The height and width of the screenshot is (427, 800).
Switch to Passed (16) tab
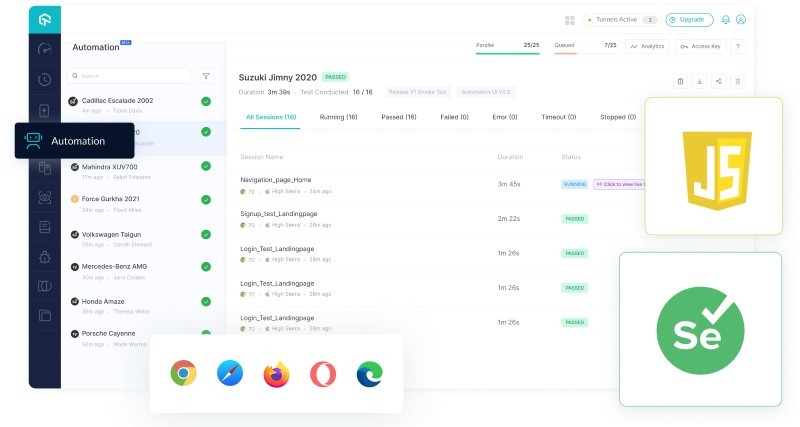coord(399,117)
